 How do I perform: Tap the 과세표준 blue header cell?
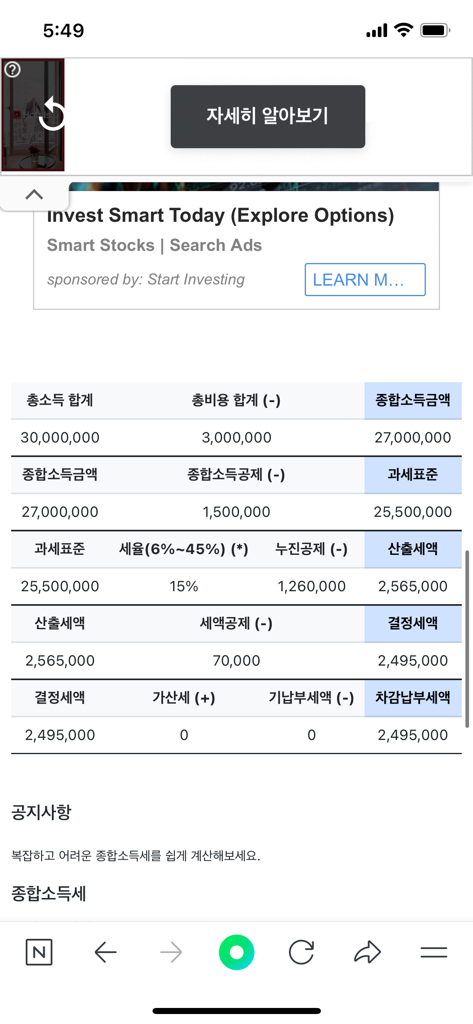click(x=413, y=475)
